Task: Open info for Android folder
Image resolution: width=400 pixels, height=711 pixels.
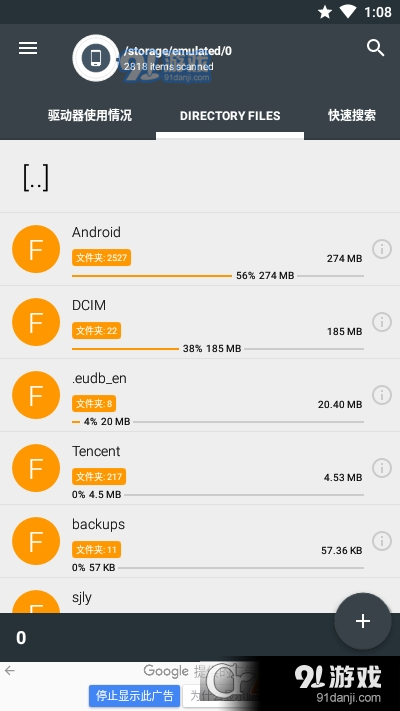Action: pyautogui.click(x=382, y=248)
